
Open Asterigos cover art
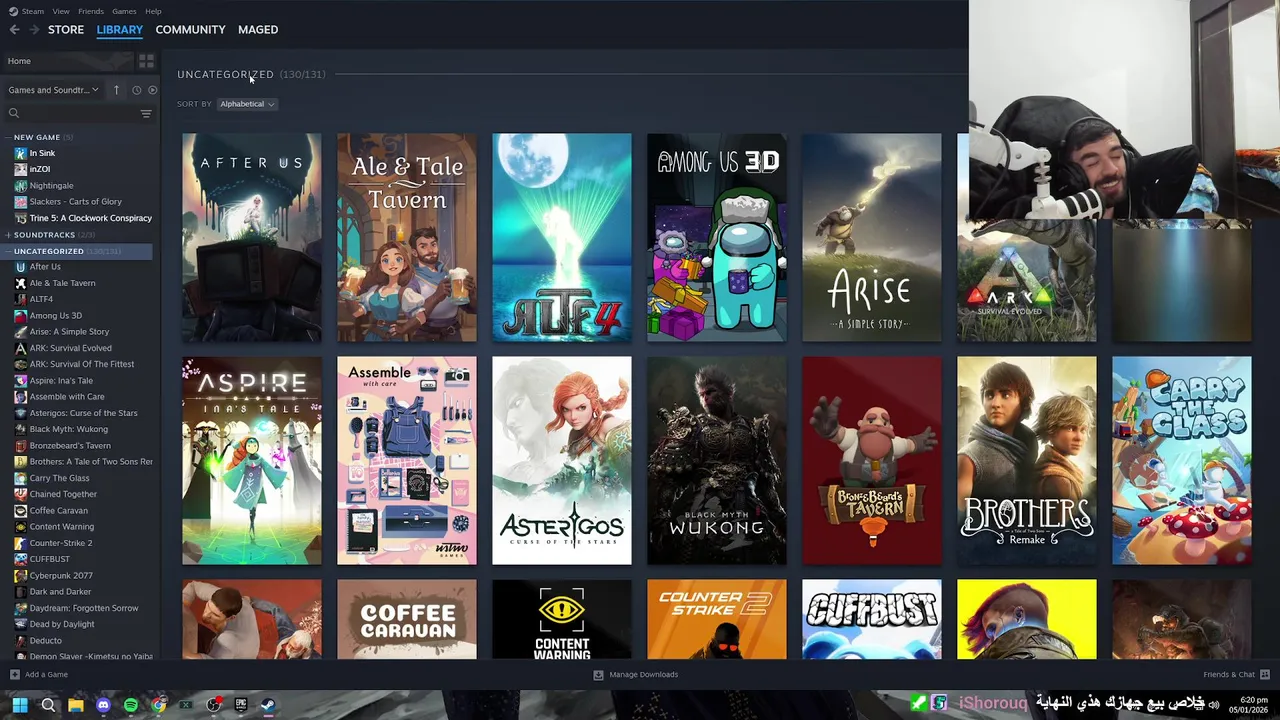[x=562, y=461]
